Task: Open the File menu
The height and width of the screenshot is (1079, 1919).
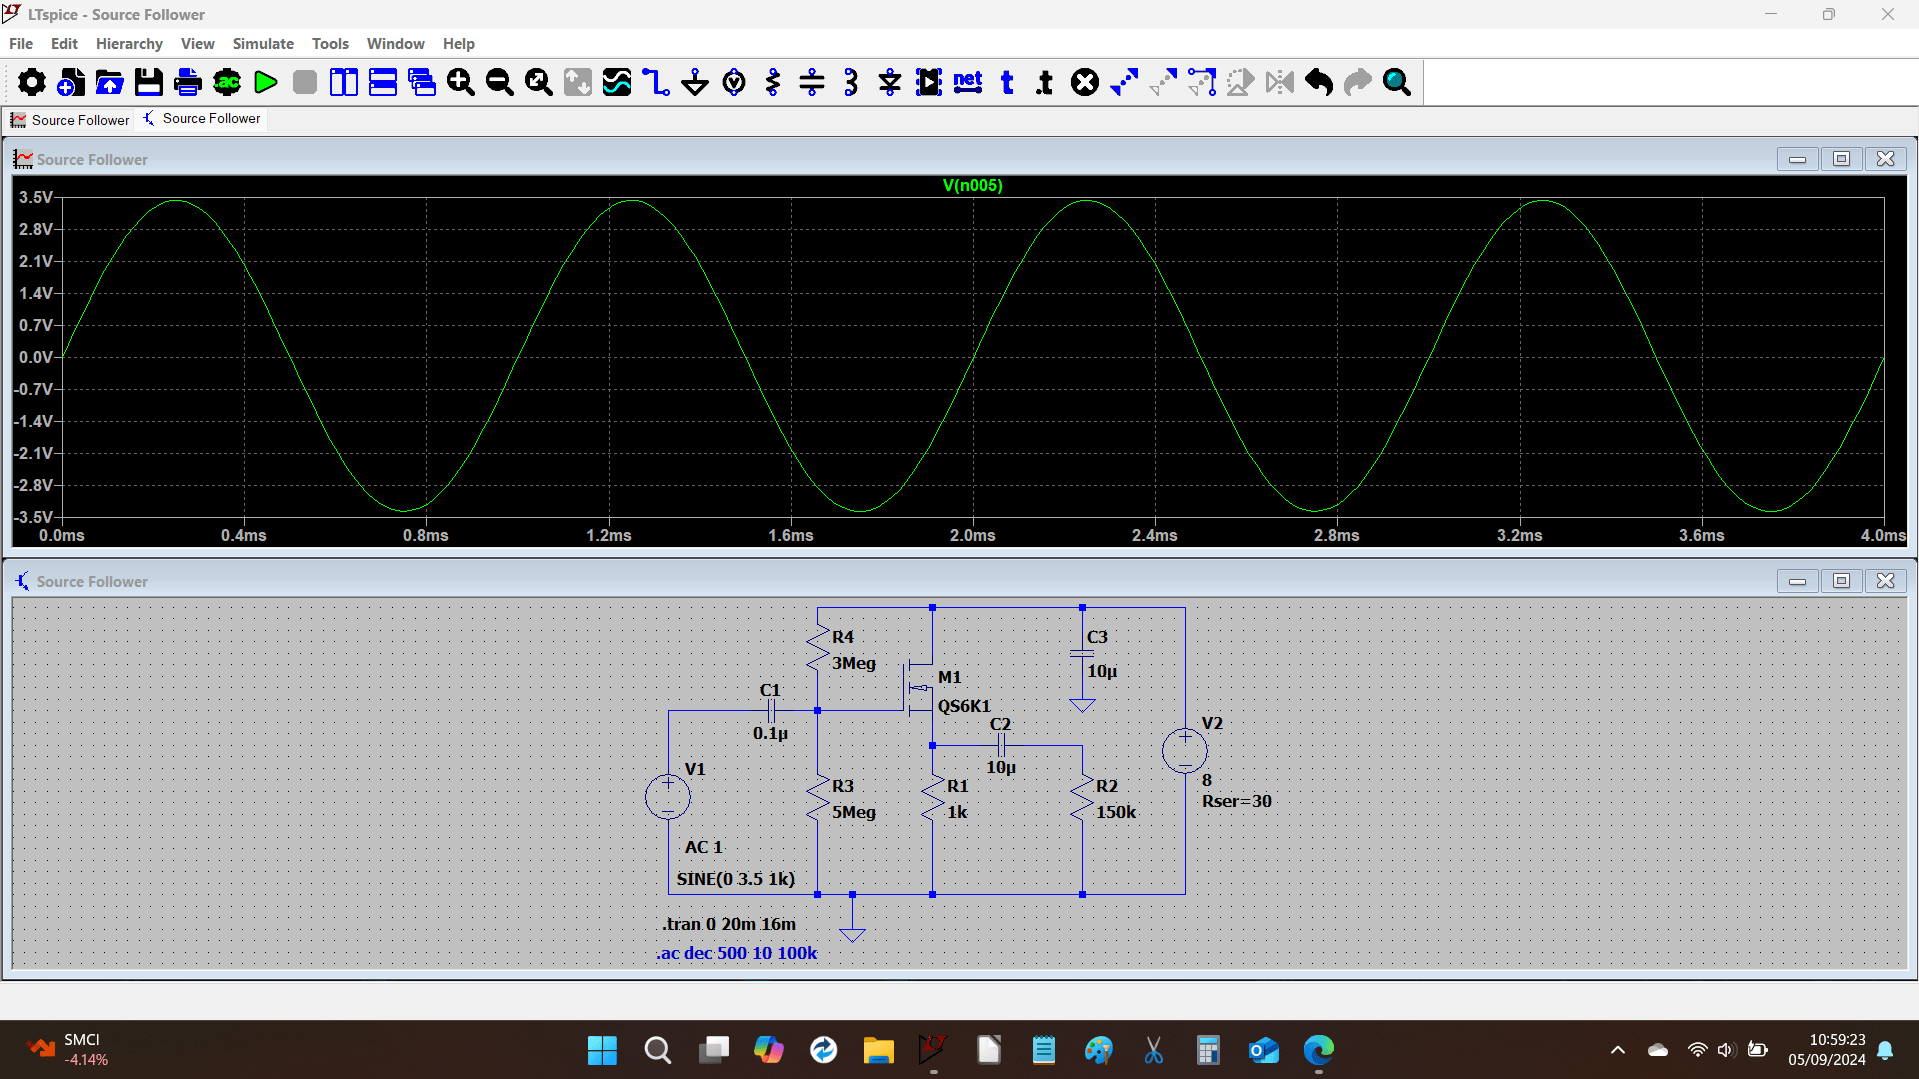Action: 21,44
